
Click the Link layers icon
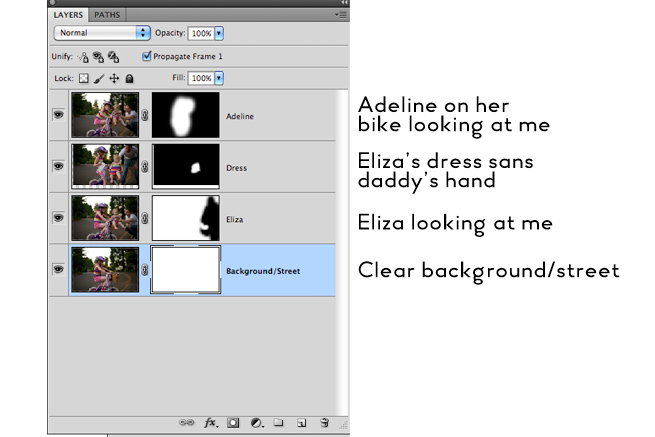point(186,422)
